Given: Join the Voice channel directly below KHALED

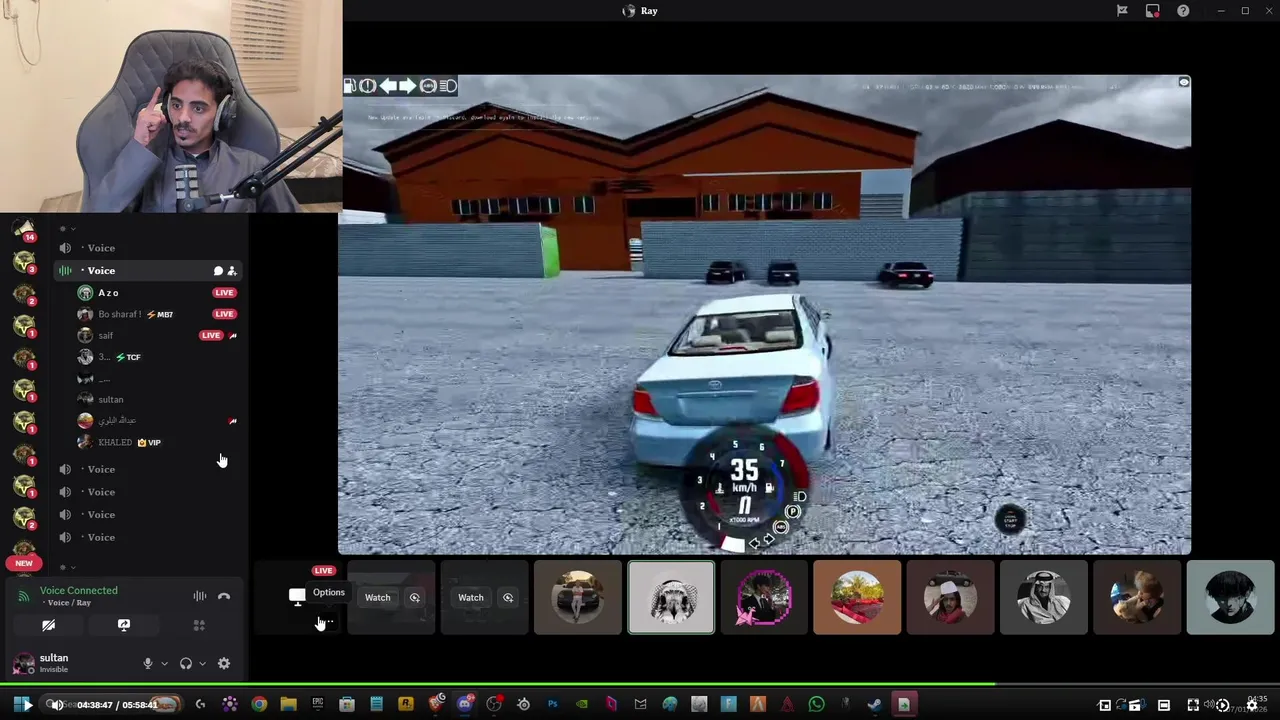Looking at the screenshot, I should point(148,469).
